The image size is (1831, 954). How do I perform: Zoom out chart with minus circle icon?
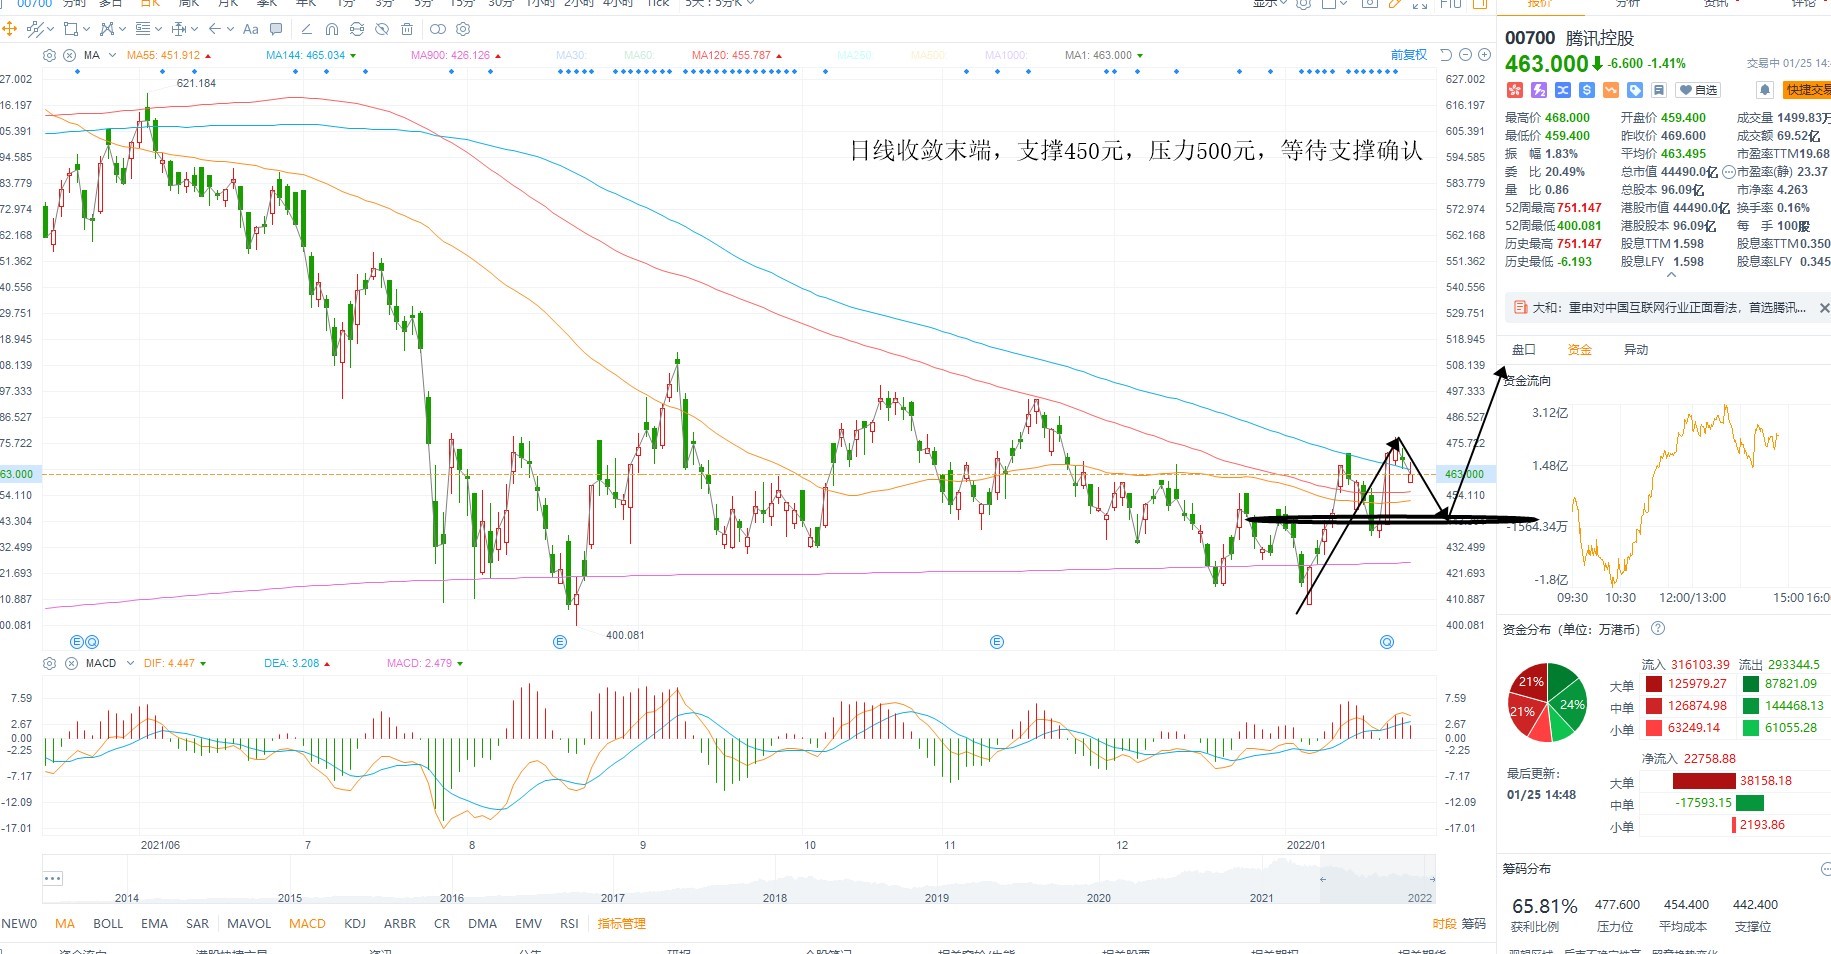(1466, 55)
